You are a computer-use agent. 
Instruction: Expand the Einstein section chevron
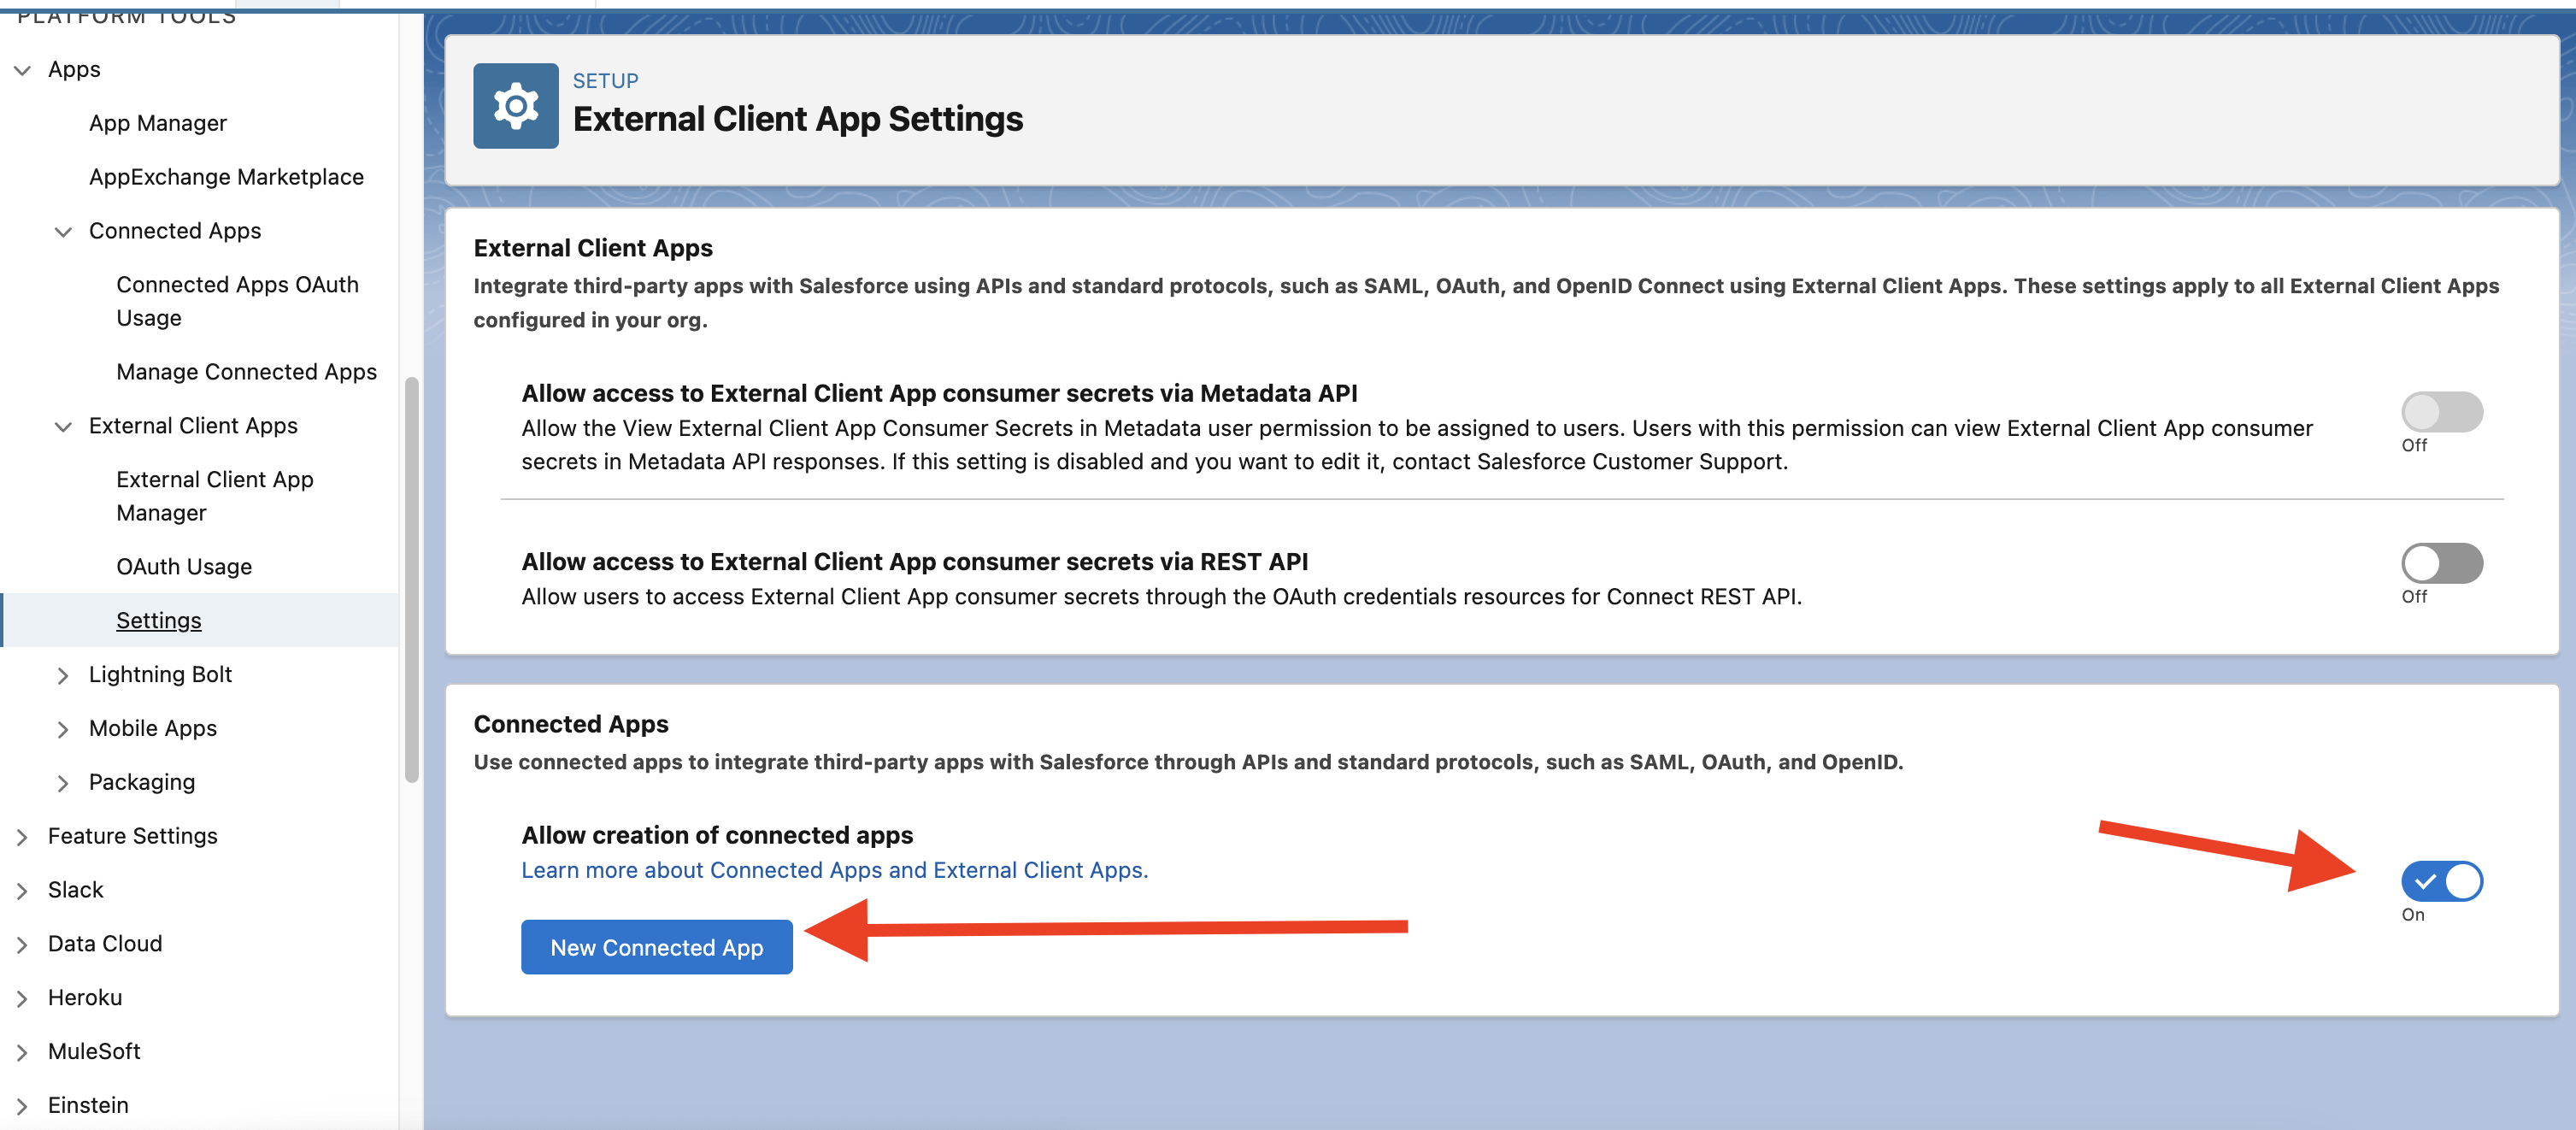[x=22, y=1106]
